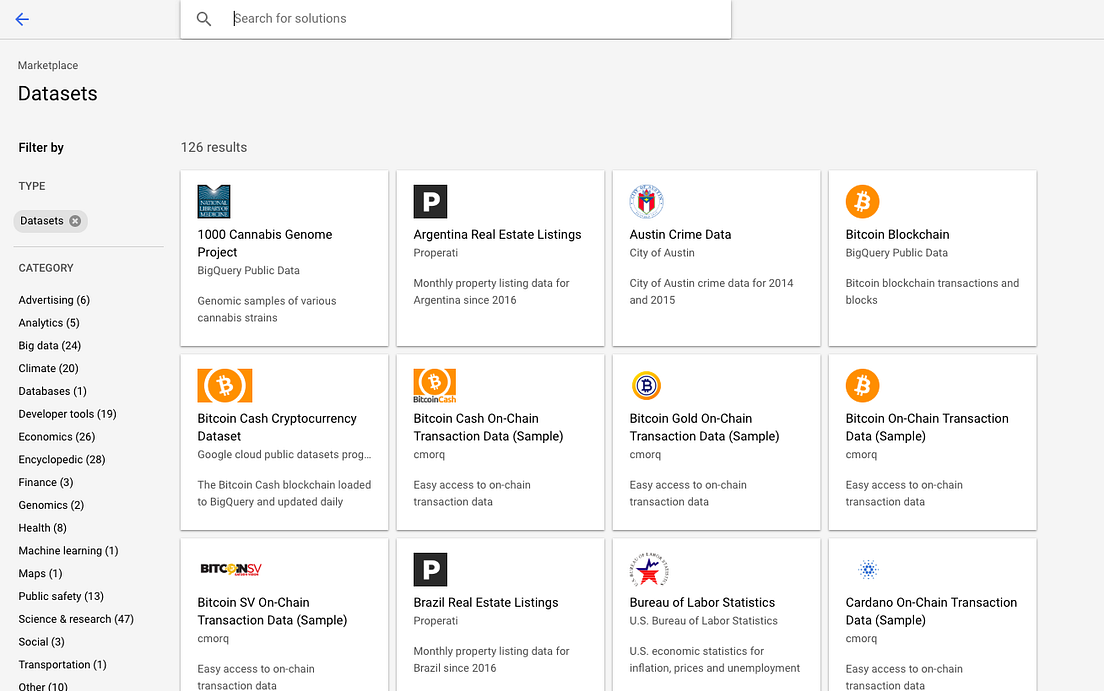Filter by Science & research category
The width and height of the screenshot is (1104, 691).
pos(76,618)
